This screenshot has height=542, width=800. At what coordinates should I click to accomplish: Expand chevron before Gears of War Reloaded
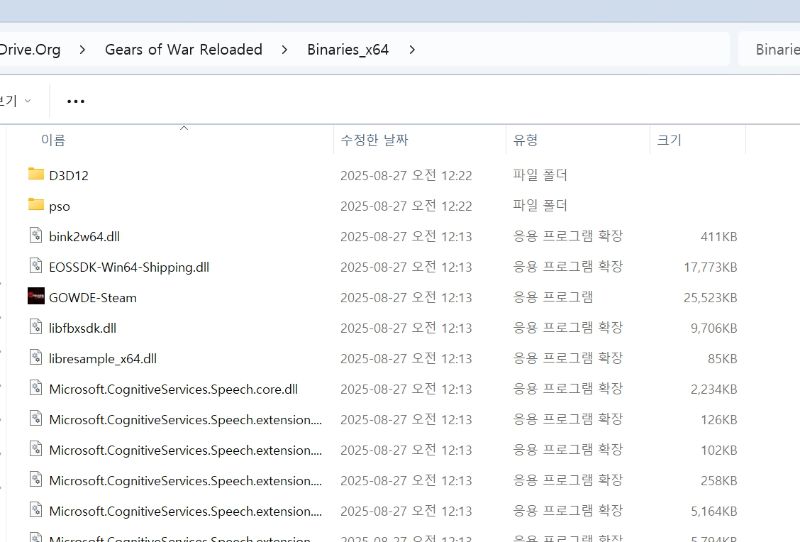82,50
